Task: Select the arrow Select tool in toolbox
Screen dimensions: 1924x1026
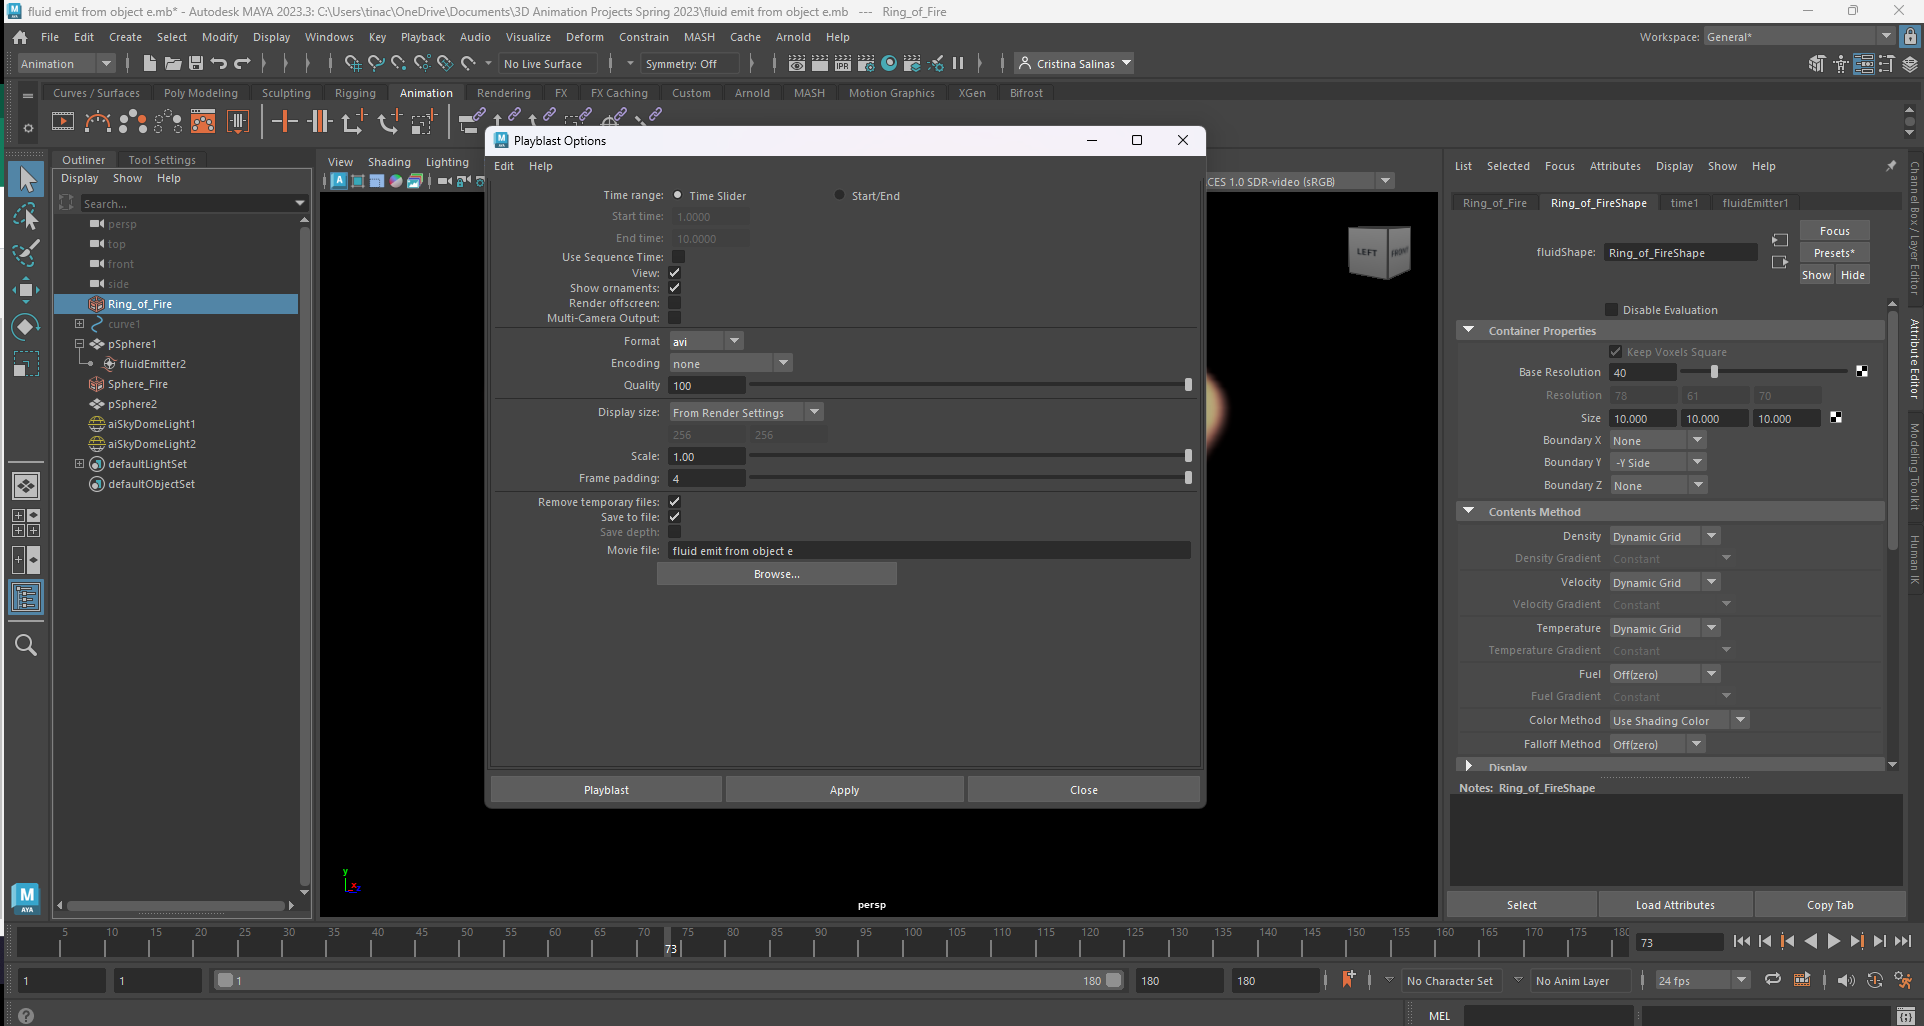Action: (x=26, y=179)
